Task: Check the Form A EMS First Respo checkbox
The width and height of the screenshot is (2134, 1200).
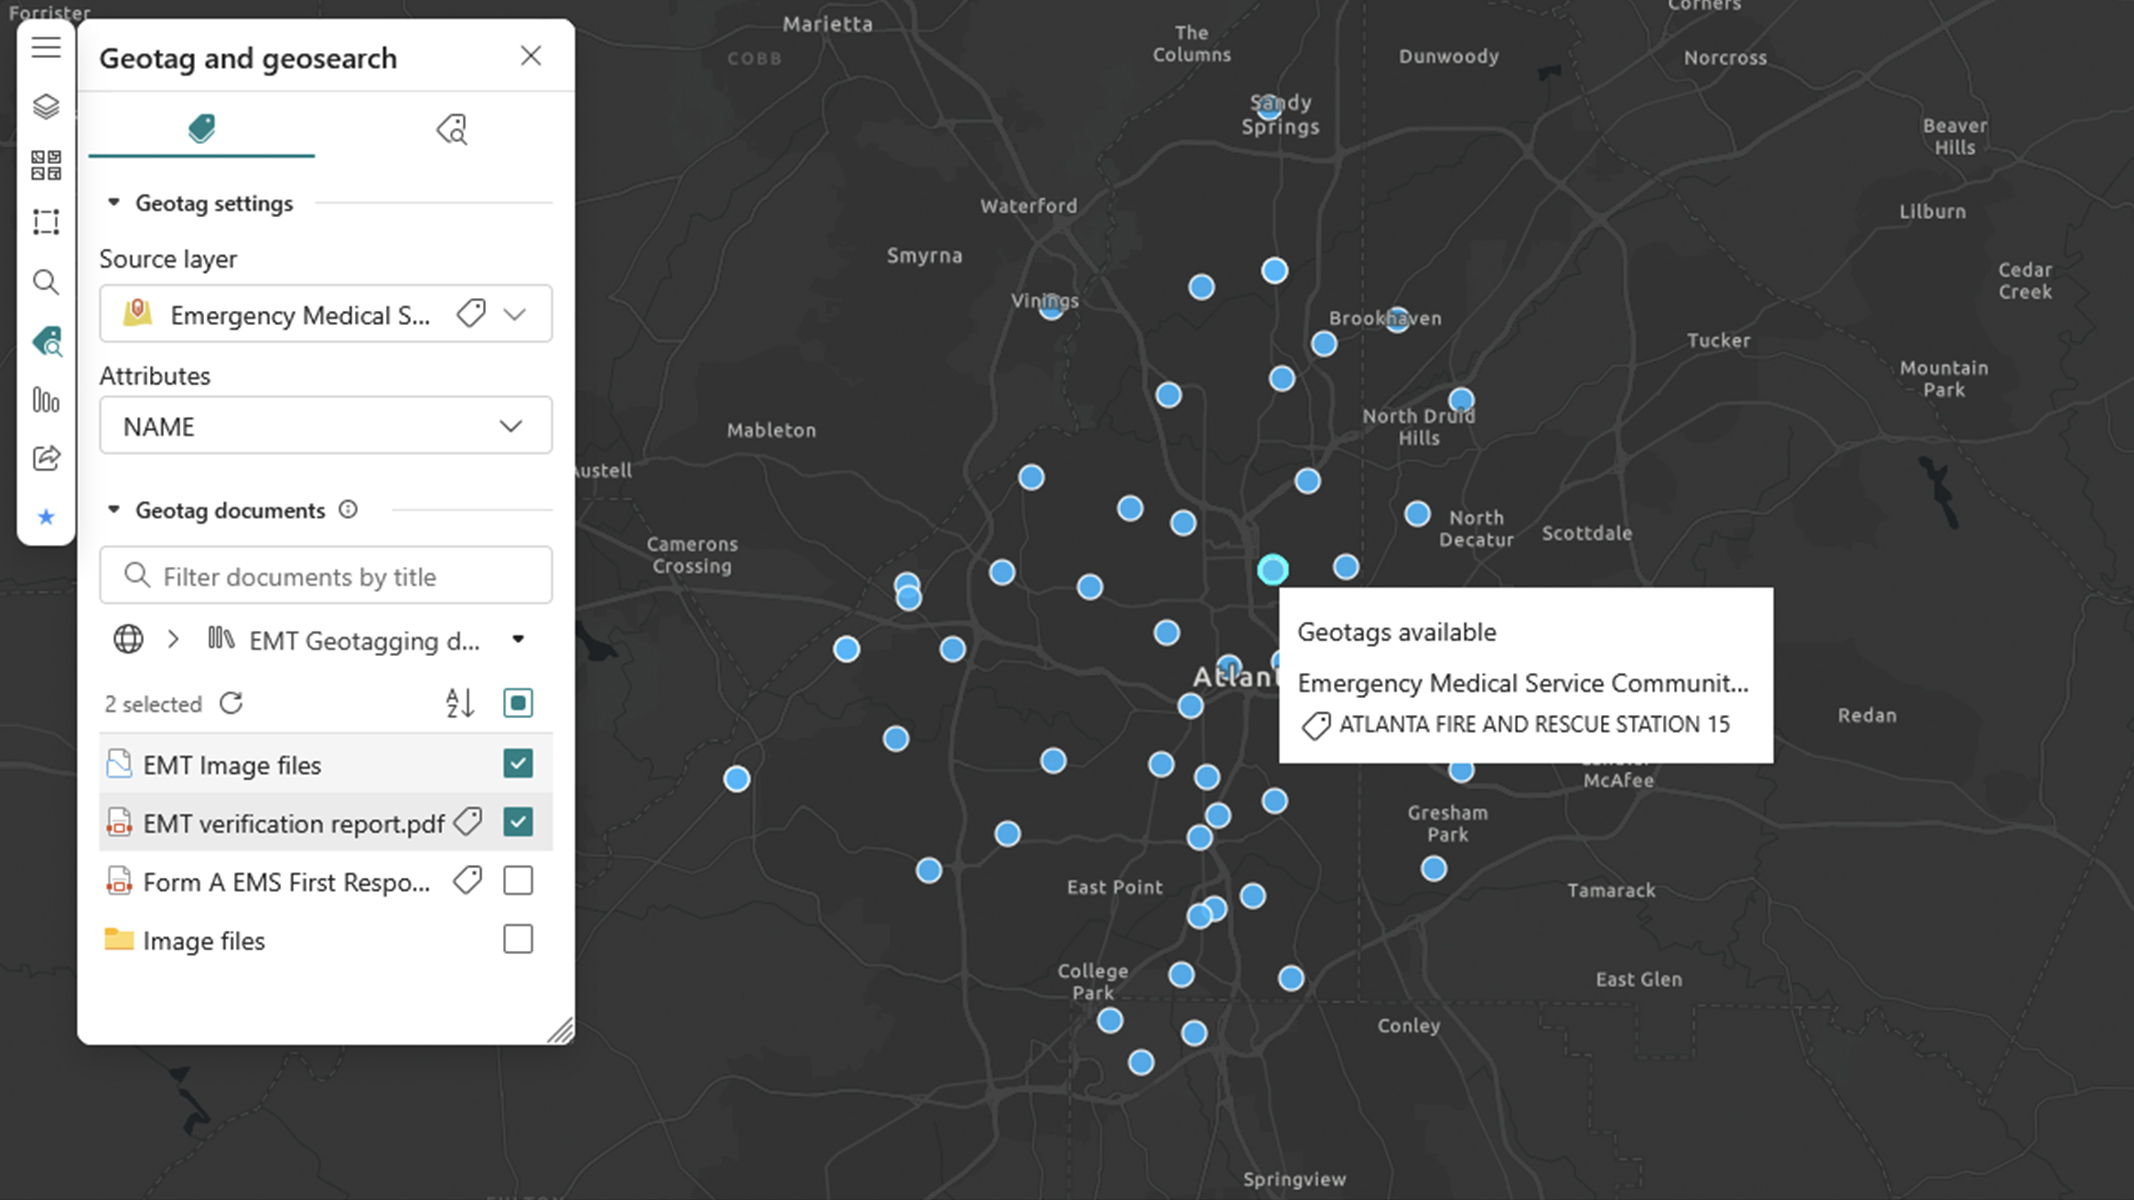Action: [x=518, y=881]
